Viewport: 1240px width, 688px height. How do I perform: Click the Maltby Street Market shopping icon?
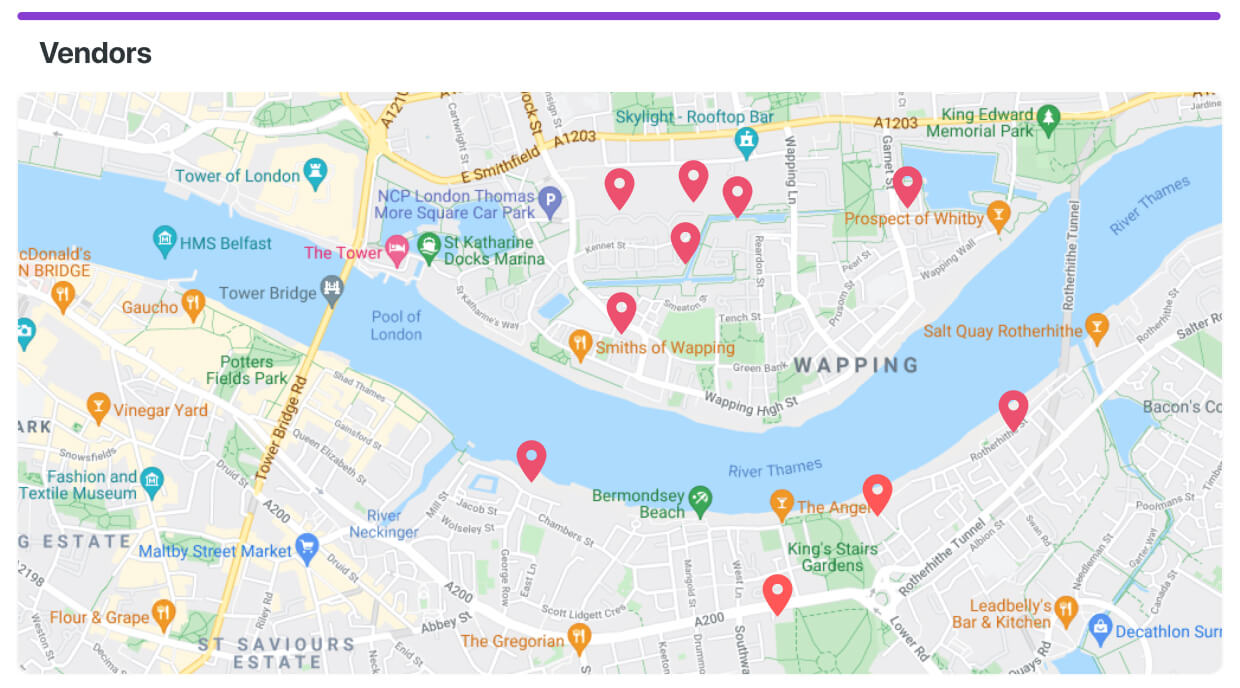(307, 549)
